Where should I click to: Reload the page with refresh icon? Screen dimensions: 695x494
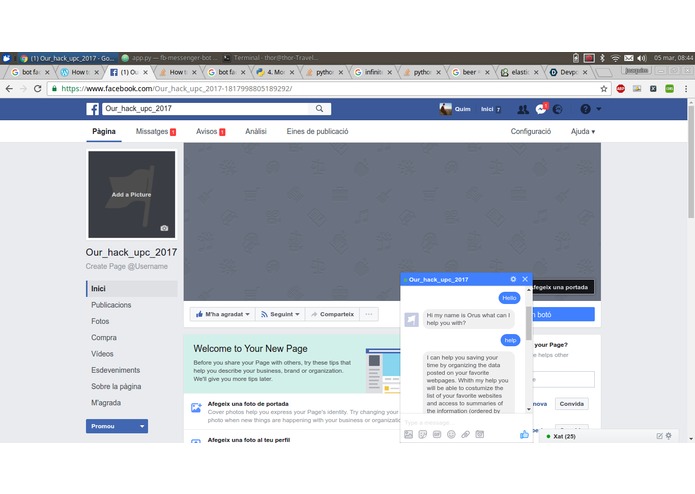38,89
